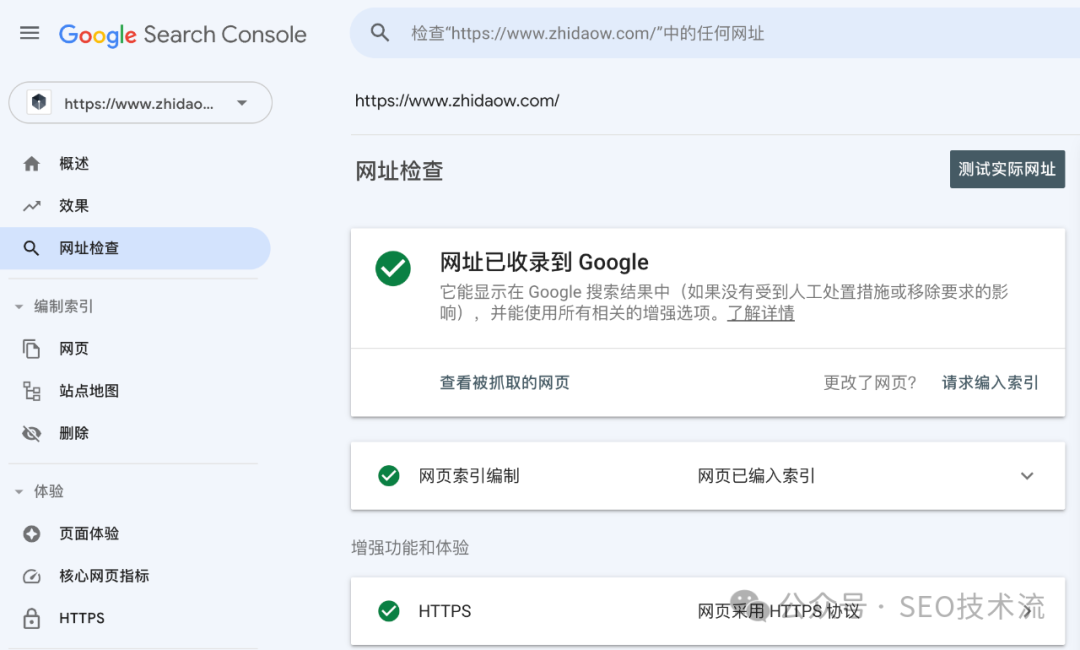
Task: Click the lock icon beside HTTPS in sidebar
Action: pyautogui.click(x=32, y=618)
